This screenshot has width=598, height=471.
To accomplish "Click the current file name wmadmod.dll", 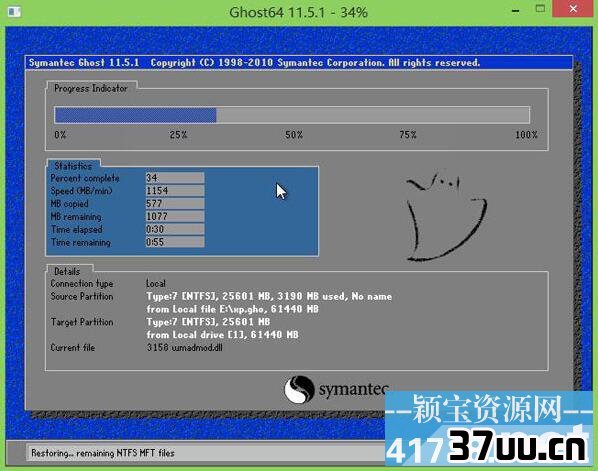I will tap(197, 348).
